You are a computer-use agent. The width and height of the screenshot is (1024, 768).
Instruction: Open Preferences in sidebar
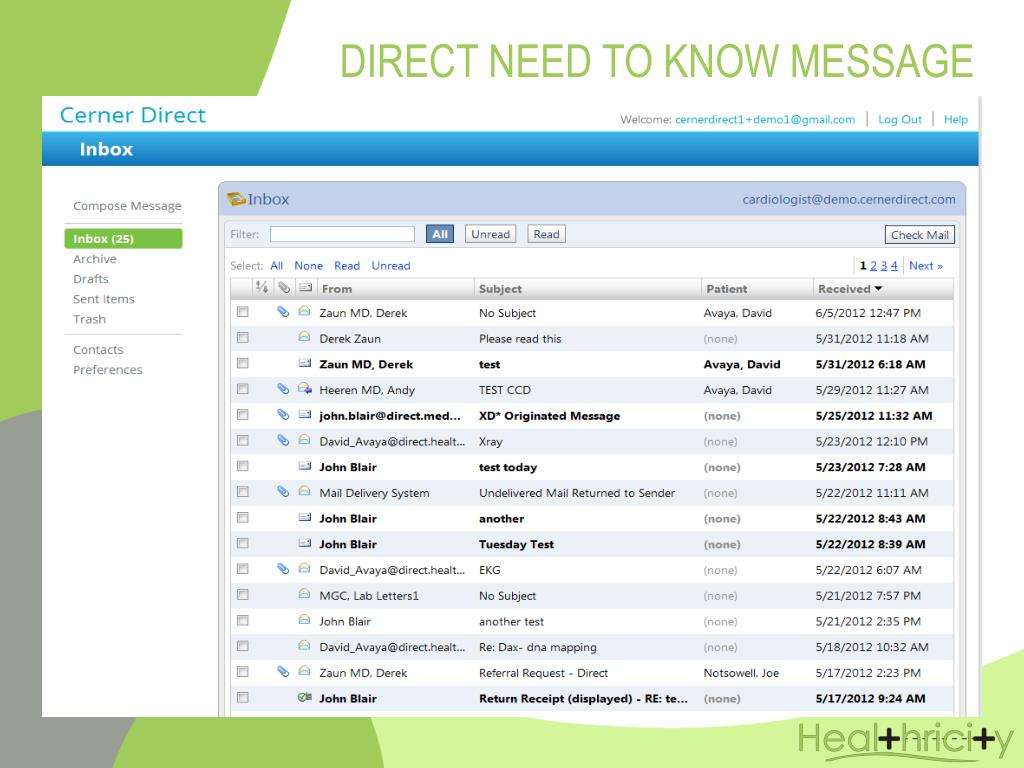coord(108,370)
